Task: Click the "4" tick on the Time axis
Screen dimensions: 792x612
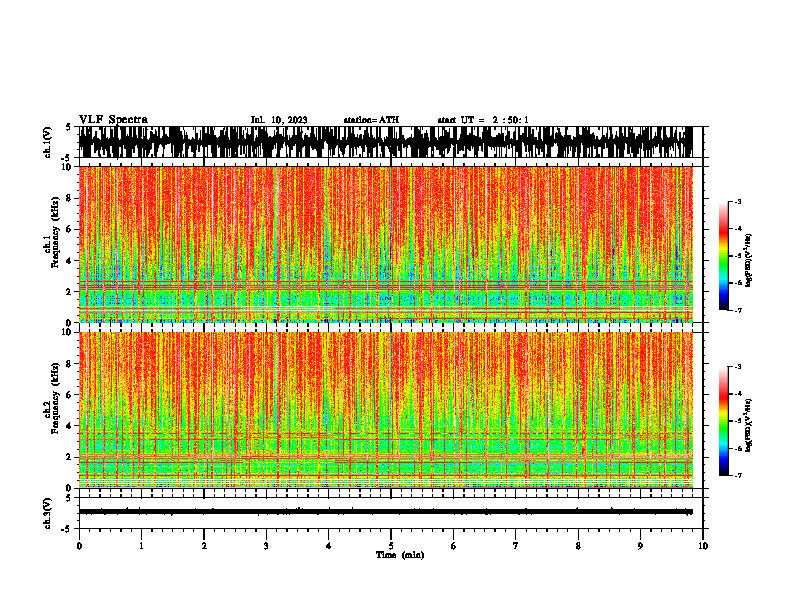Action: [x=329, y=546]
